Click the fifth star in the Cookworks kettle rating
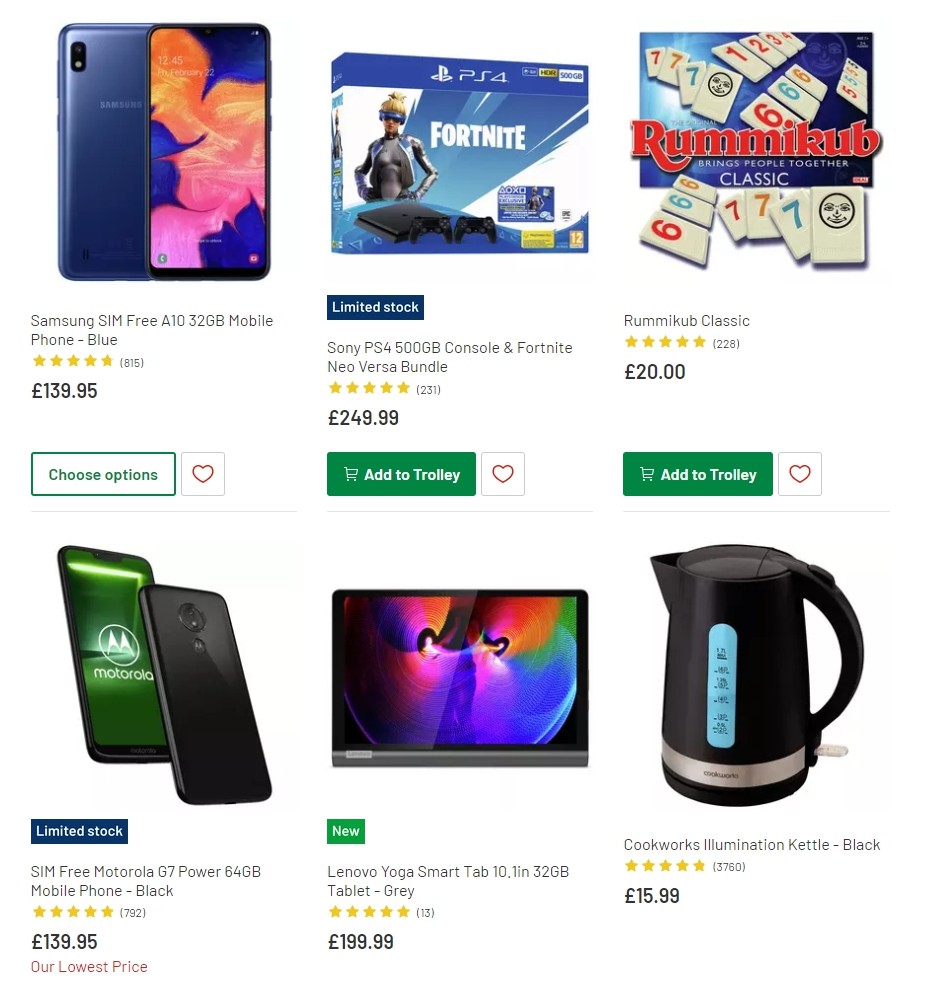Image resolution: width=929 pixels, height=981 pixels. coord(697,867)
